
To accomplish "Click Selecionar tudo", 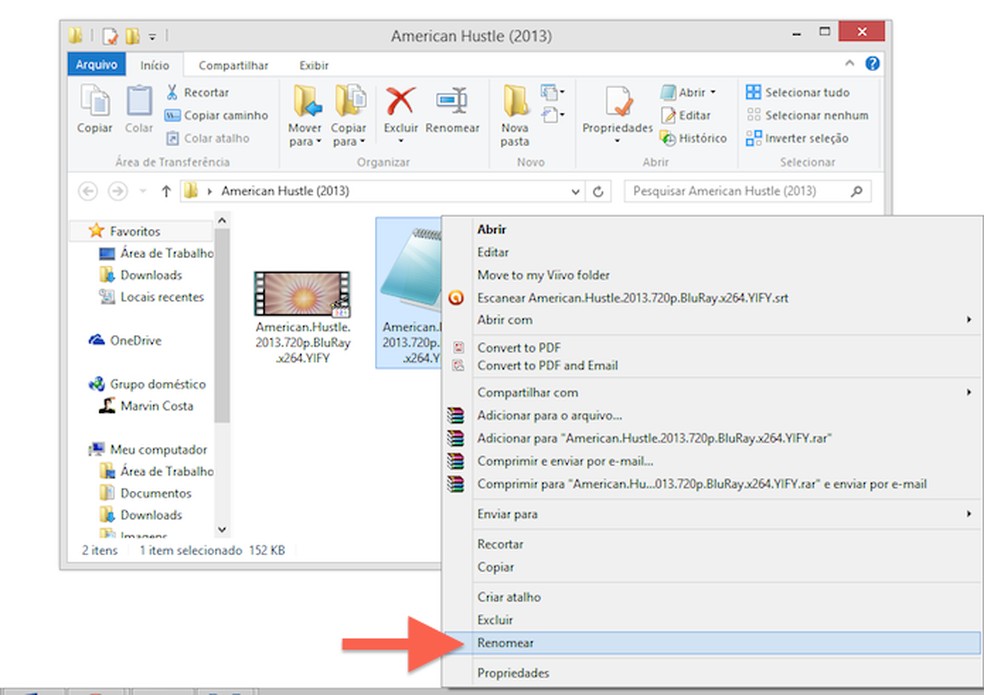I will (798, 92).
